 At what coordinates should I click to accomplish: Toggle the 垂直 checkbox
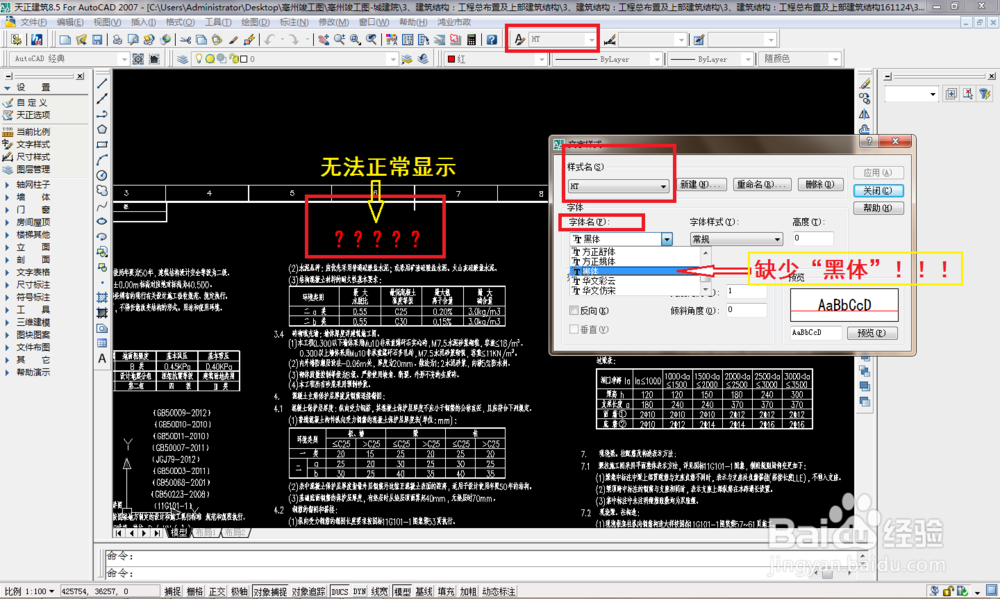pyautogui.click(x=574, y=330)
